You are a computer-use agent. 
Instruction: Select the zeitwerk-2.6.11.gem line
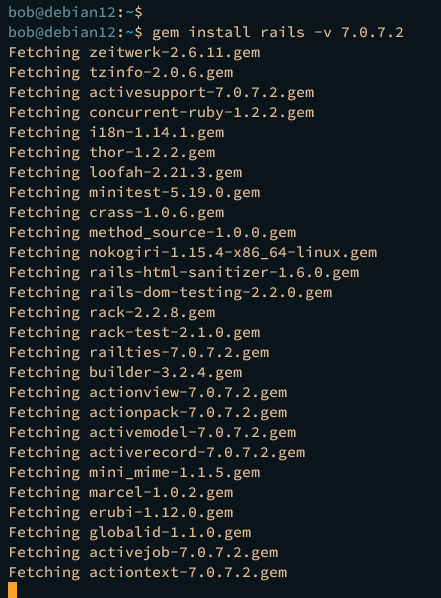pyautogui.click(x=134, y=53)
